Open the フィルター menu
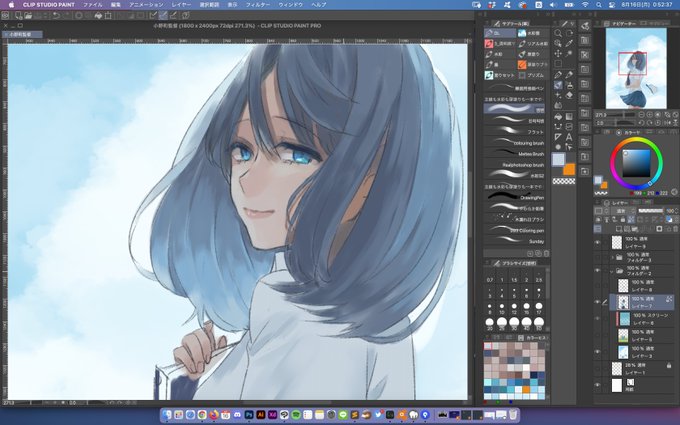 pyautogui.click(x=258, y=5)
